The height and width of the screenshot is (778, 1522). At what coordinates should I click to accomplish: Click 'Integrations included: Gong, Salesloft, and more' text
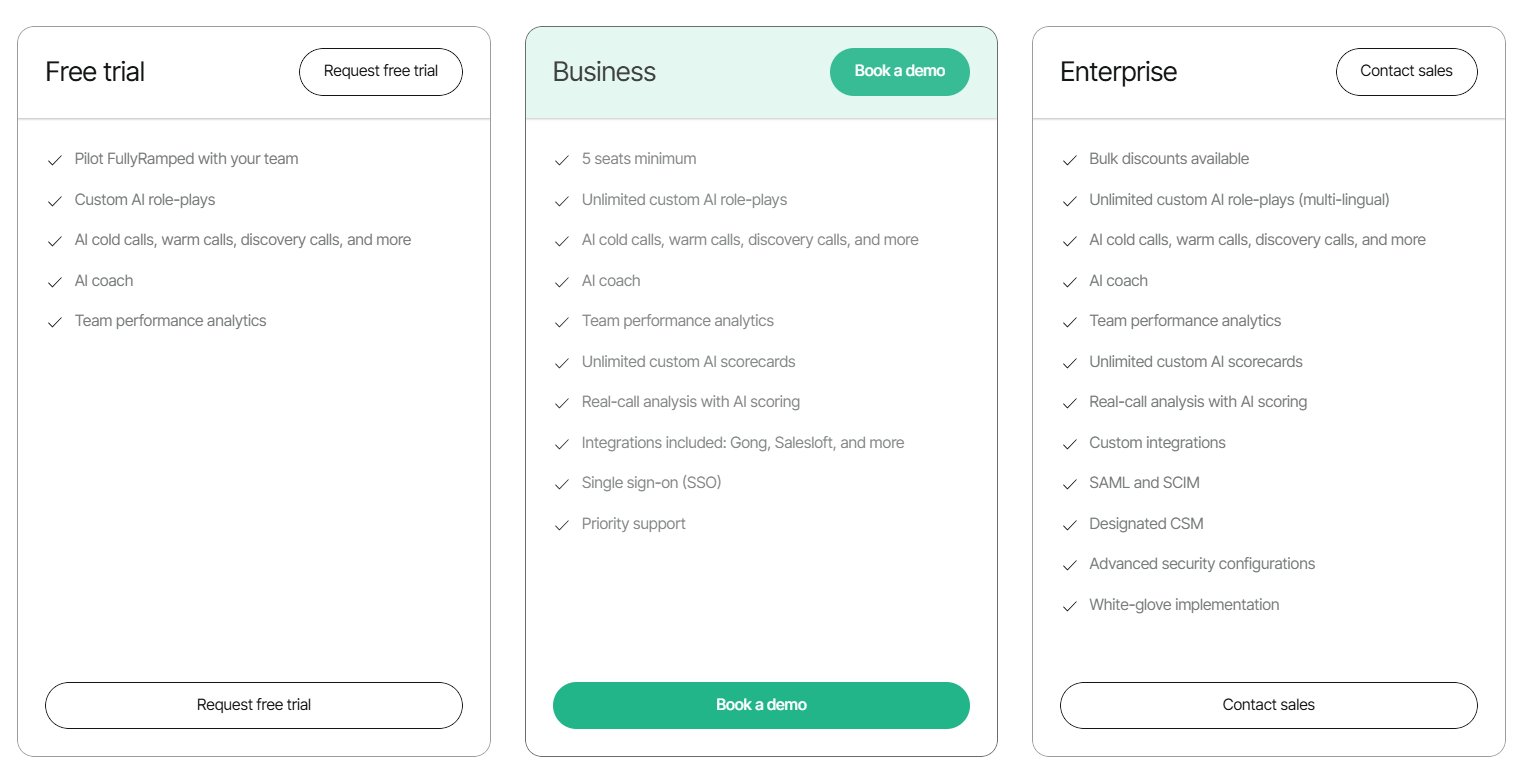point(743,443)
